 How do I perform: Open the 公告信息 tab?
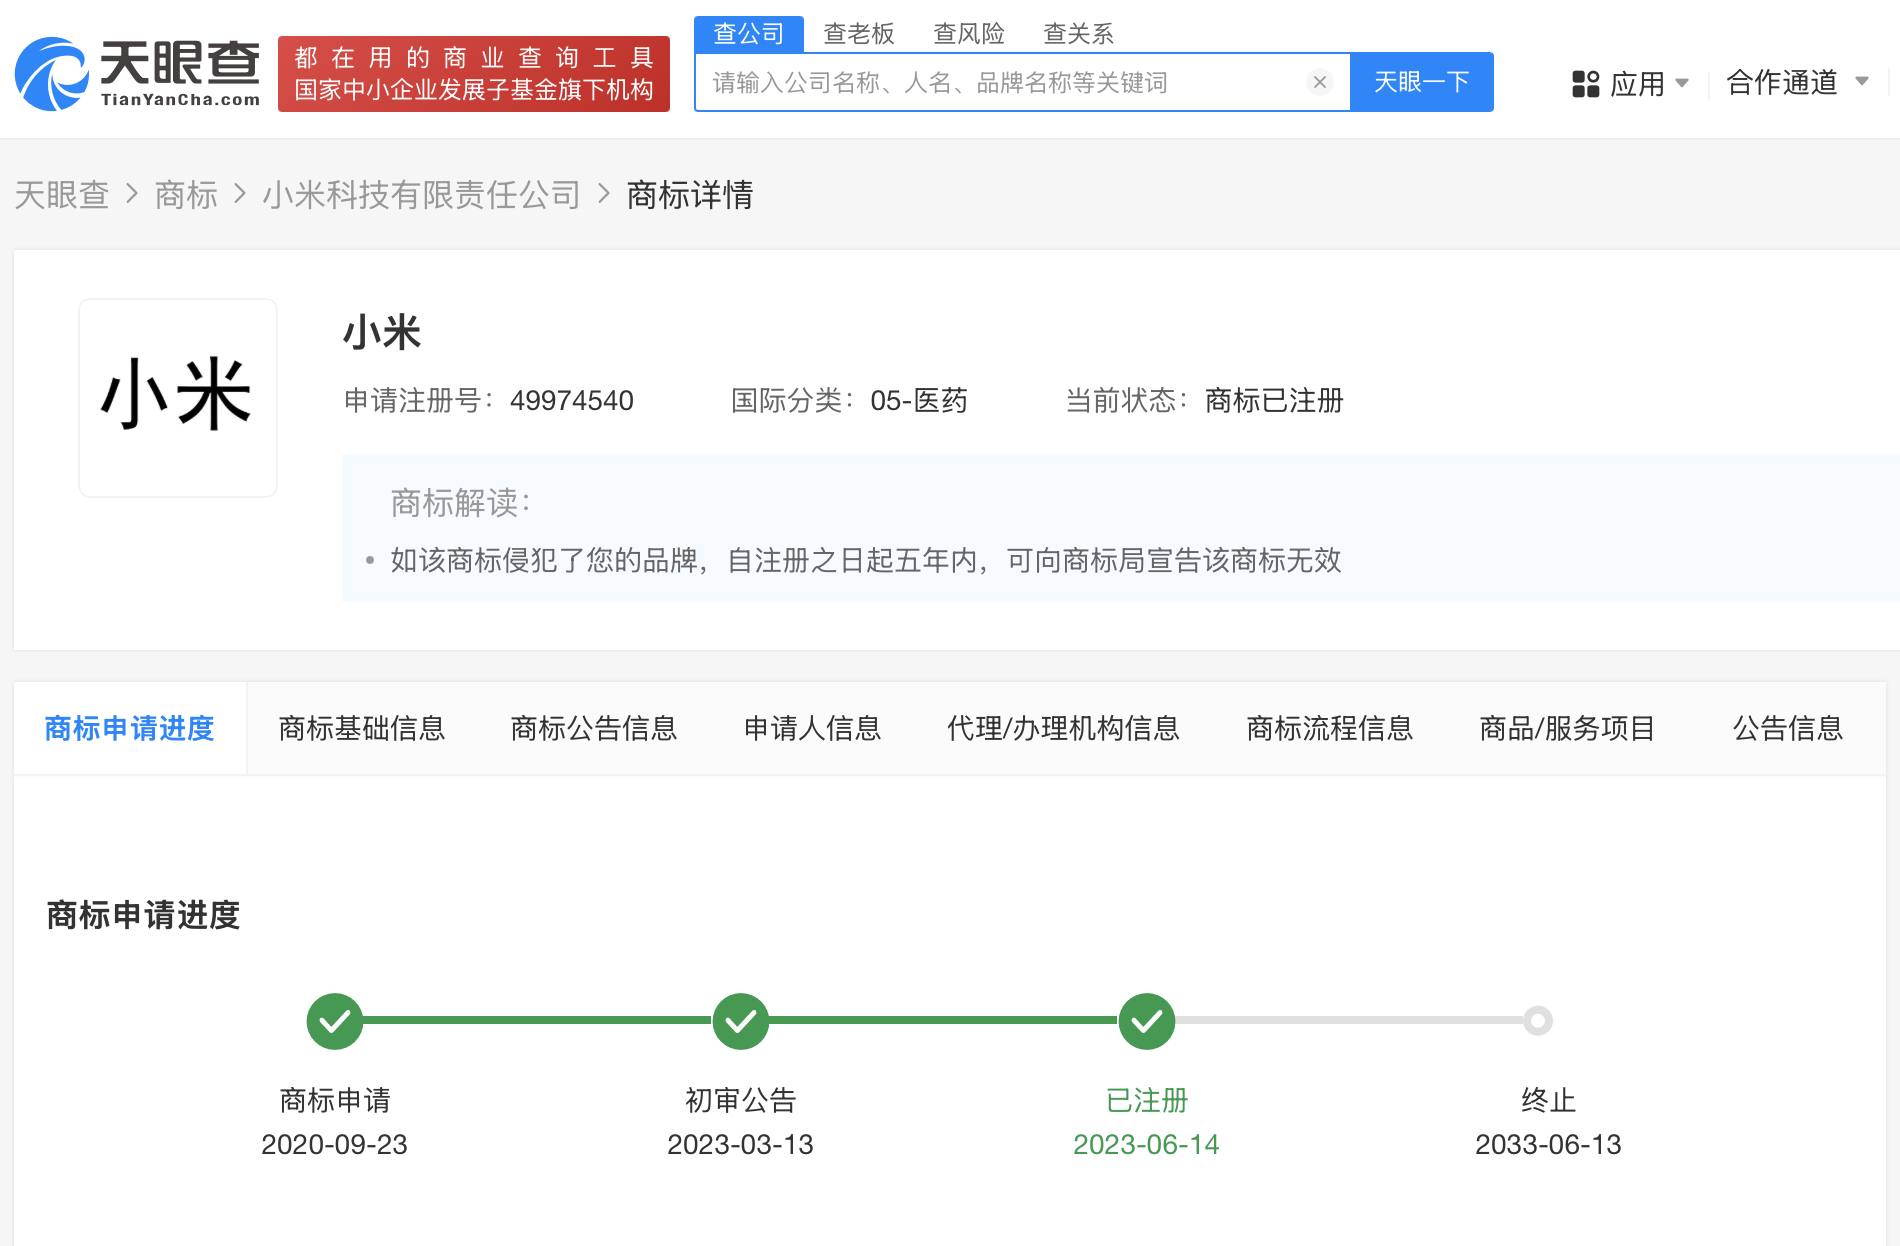click(x=1786, y=729)
